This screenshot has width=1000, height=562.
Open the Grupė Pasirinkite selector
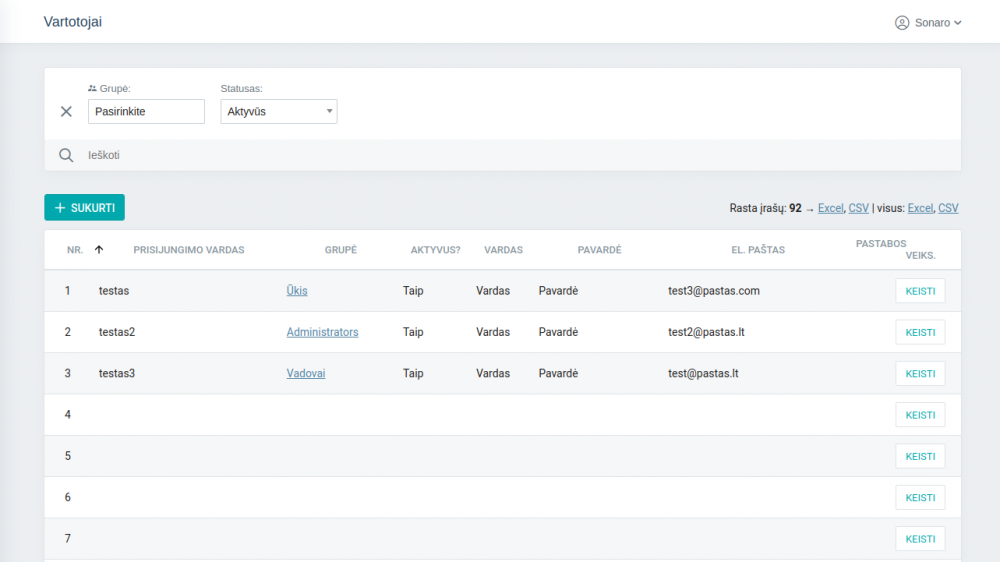click(x=146, y=112)
